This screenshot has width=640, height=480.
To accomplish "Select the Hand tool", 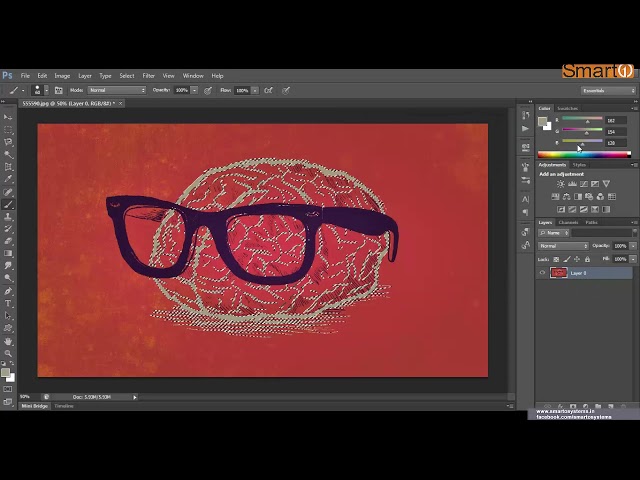I will (x=8, y=341).
